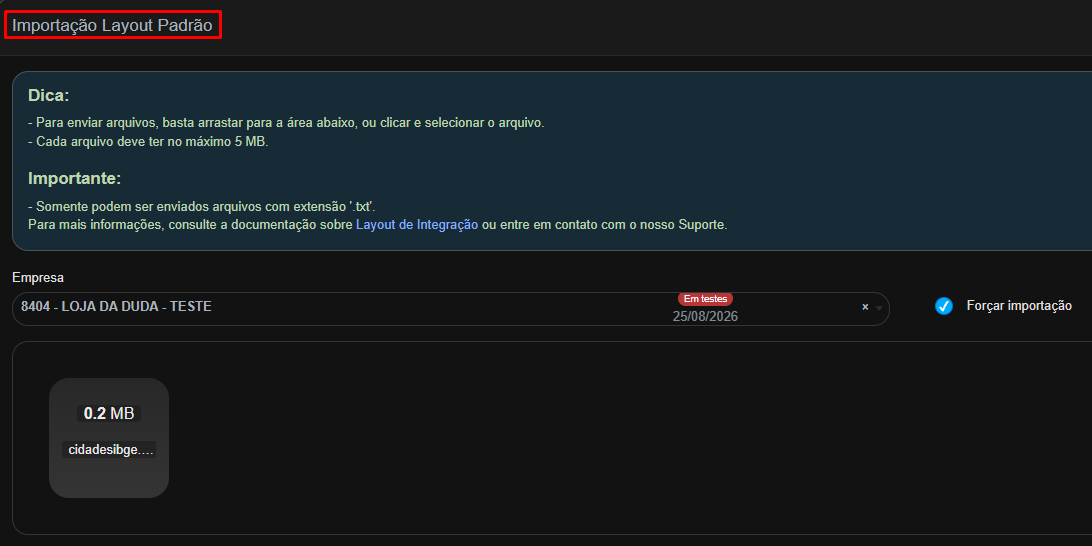Screen dimensions: 1092x546
Task: Click the word Suporte in the info text
Action: click(x=701, y=225)
